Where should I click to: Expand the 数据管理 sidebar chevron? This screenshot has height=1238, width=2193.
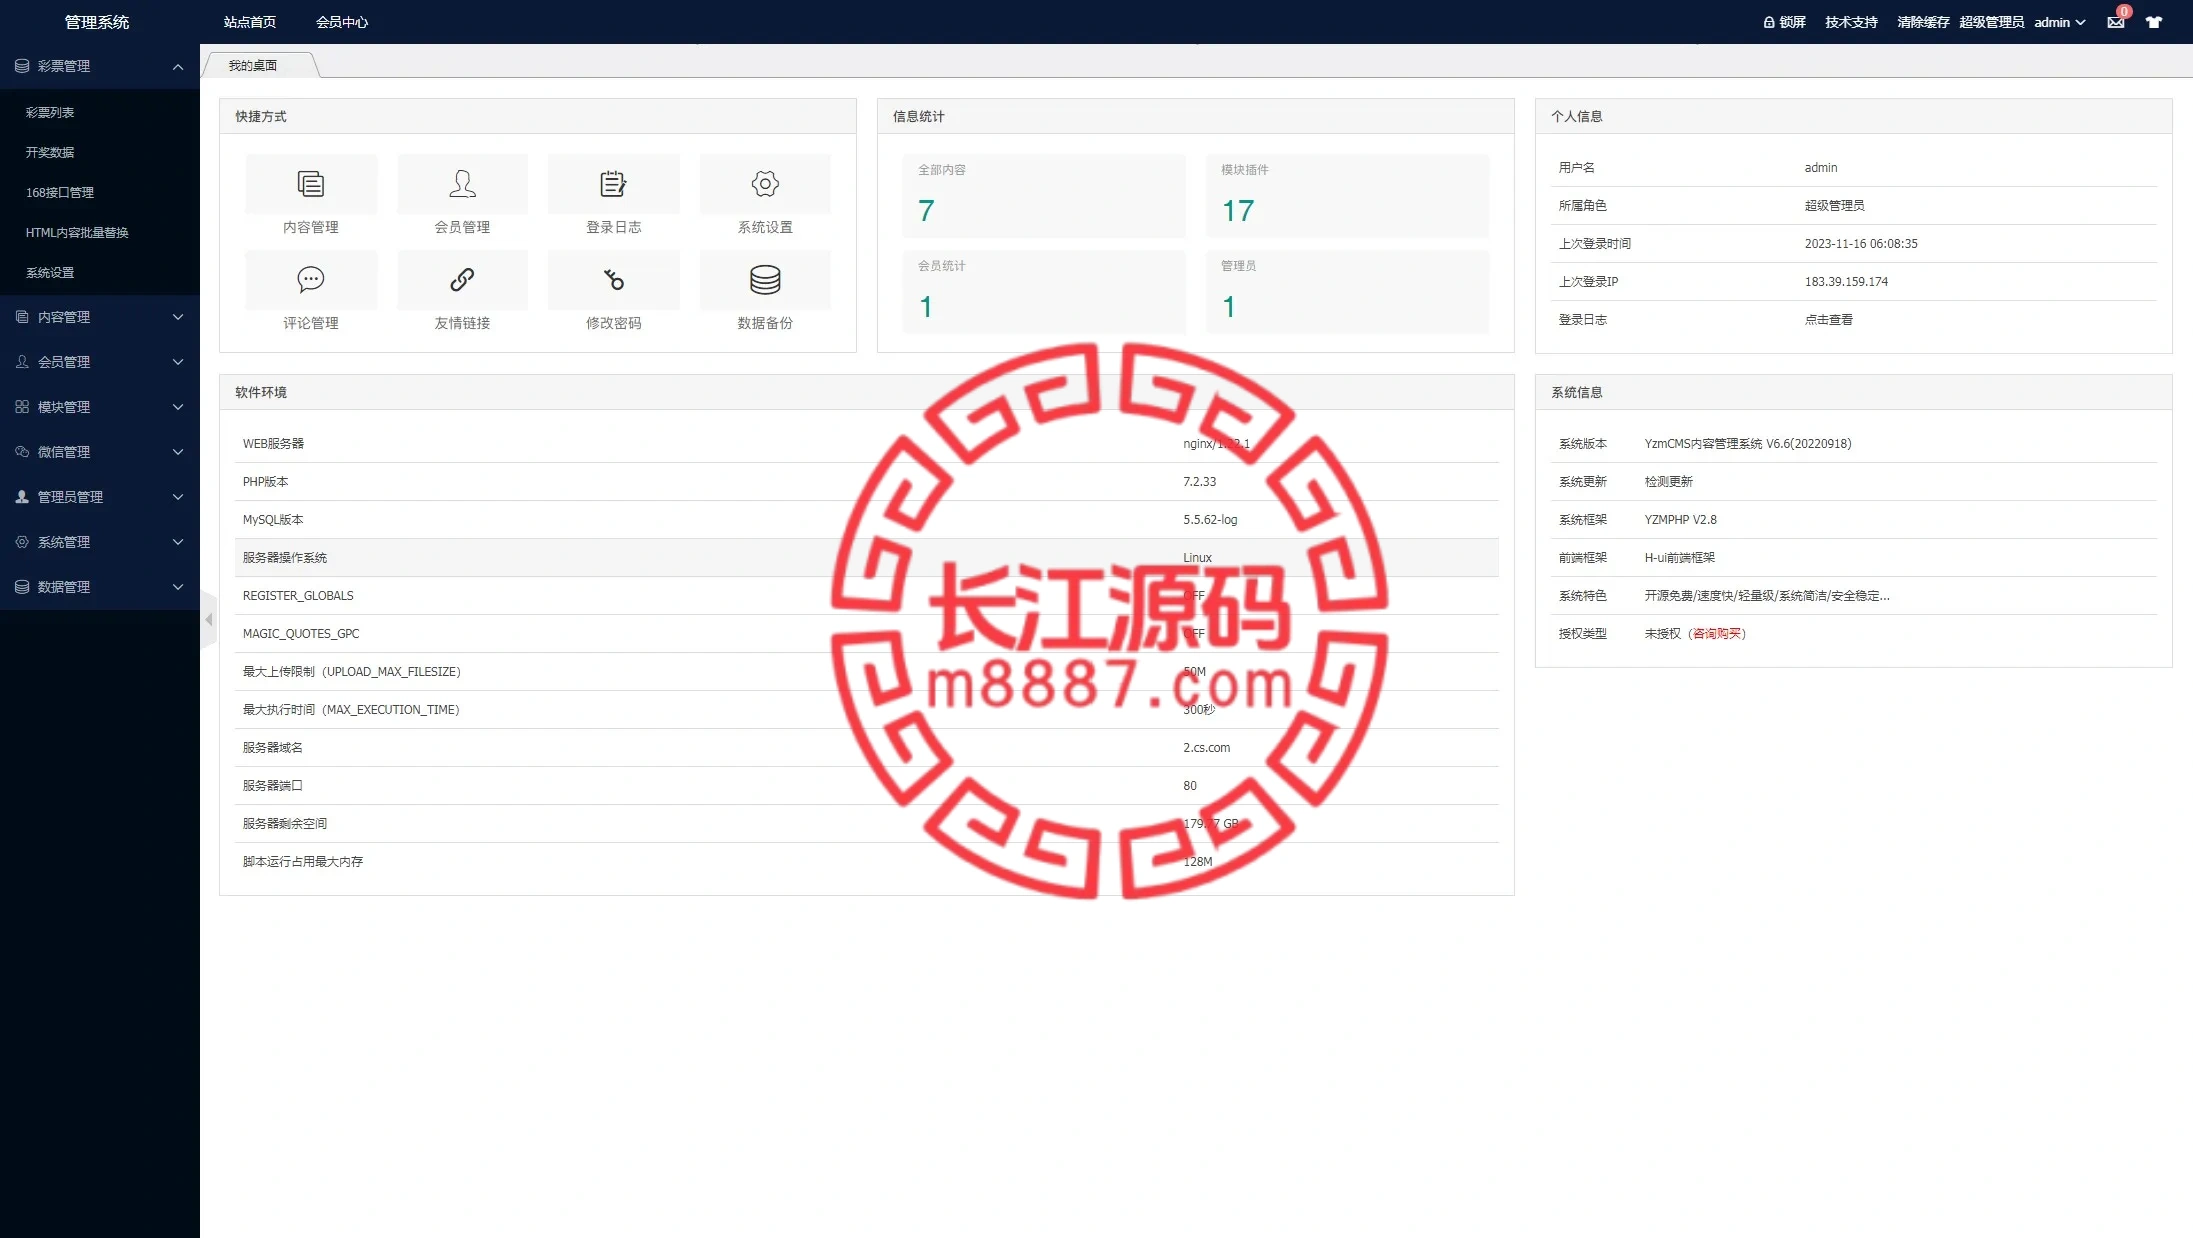click(178, 587)
